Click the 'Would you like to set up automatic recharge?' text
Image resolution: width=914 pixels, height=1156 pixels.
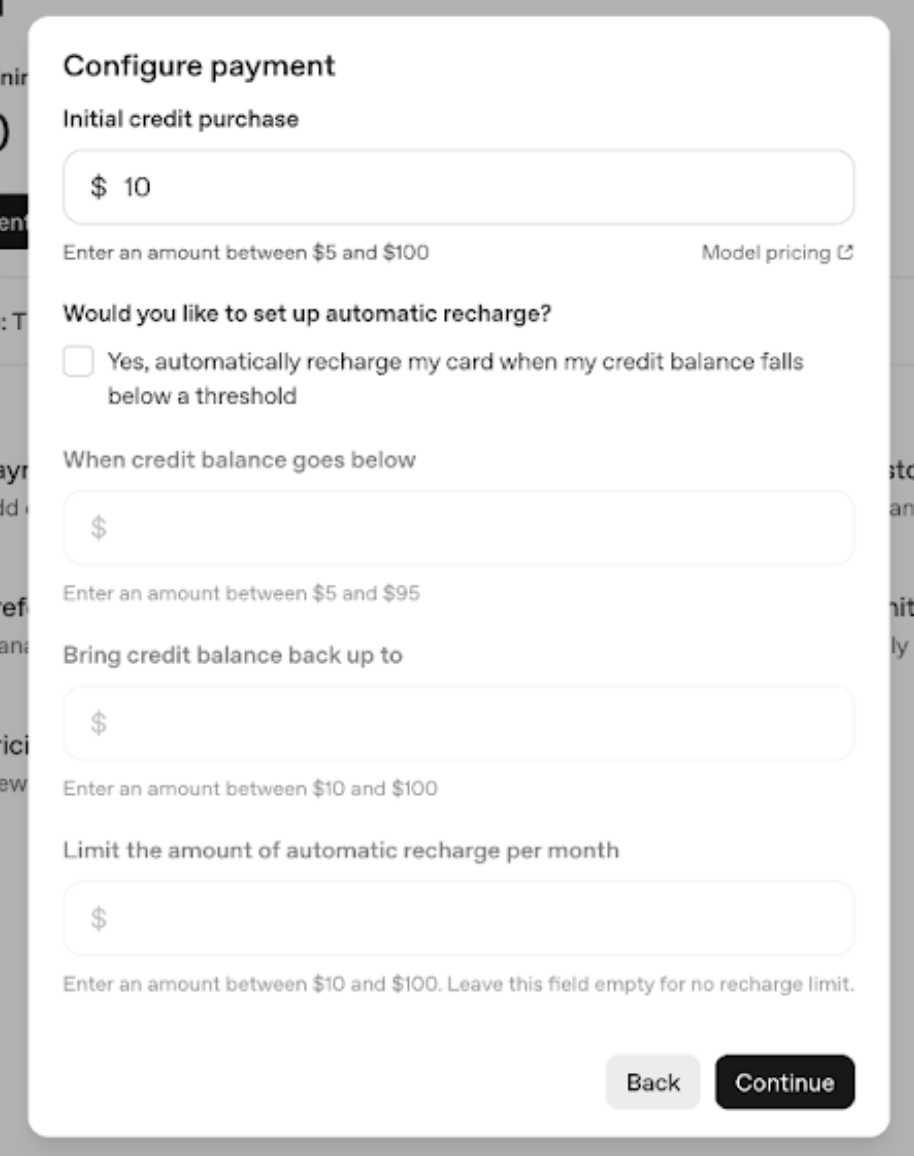point(308,313)
